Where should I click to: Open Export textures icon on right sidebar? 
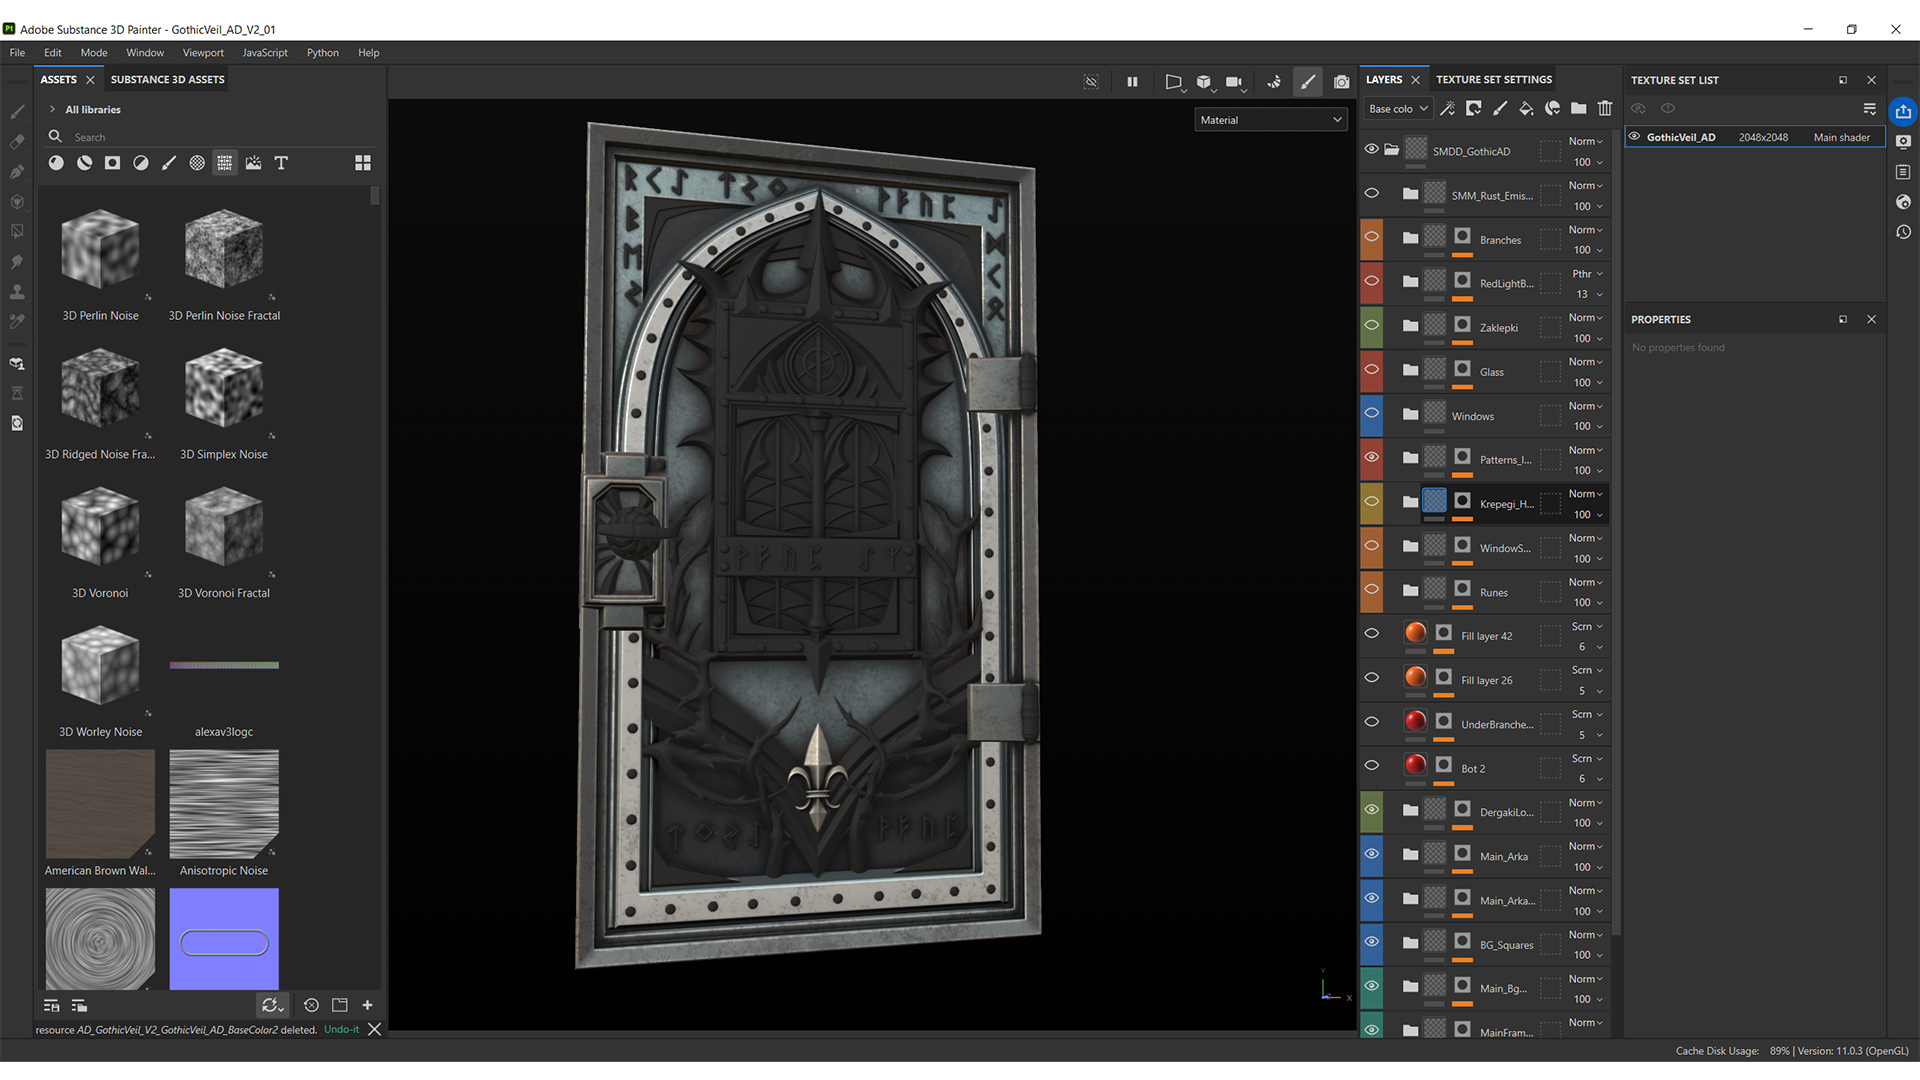(x=1903, y=111)
